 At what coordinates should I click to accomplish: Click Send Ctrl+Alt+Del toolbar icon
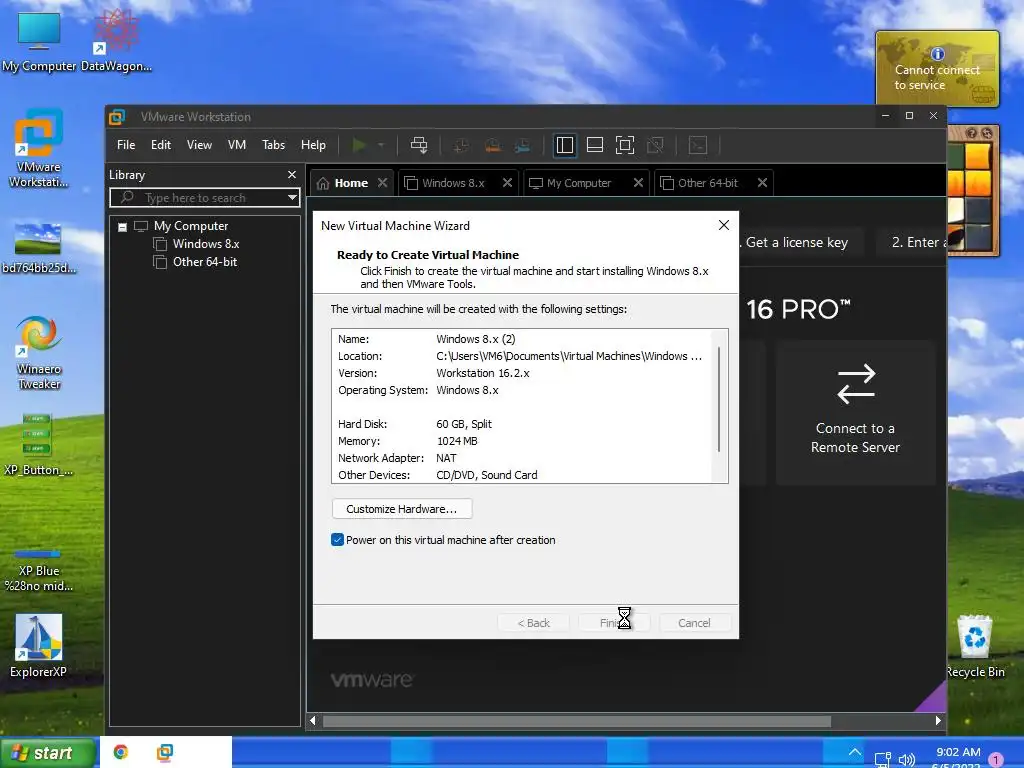[x=419, y=145]
